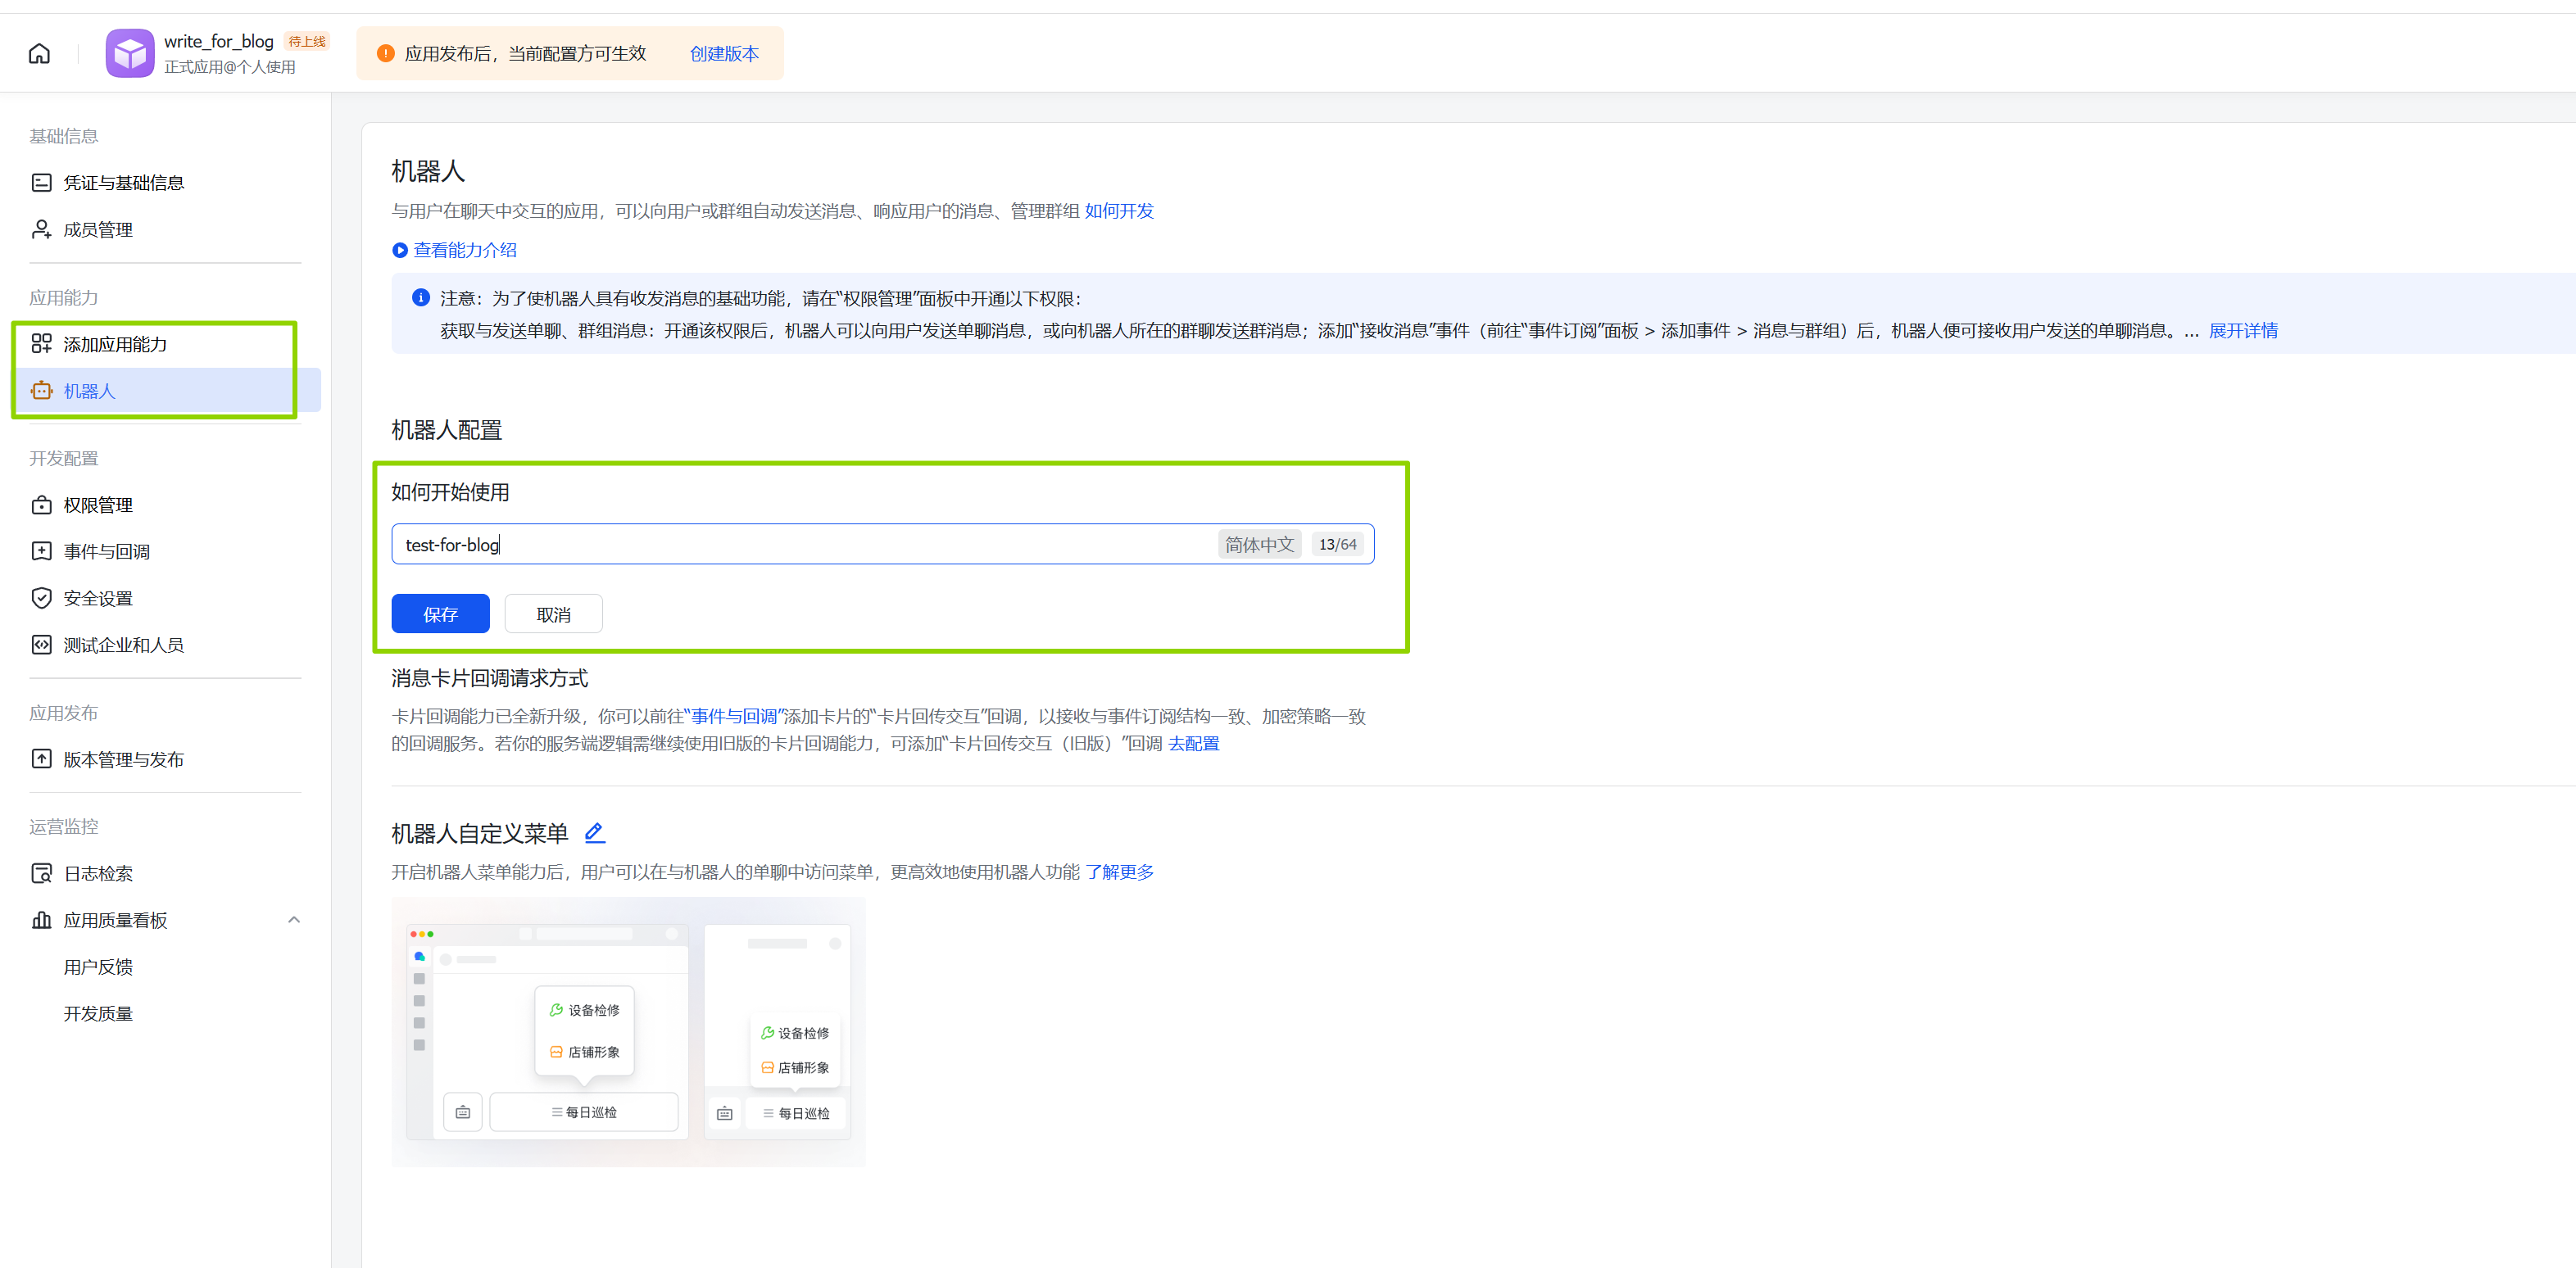
Task: Click the 权限管理 lock icon in sidebar
Action: click(41, 505)
